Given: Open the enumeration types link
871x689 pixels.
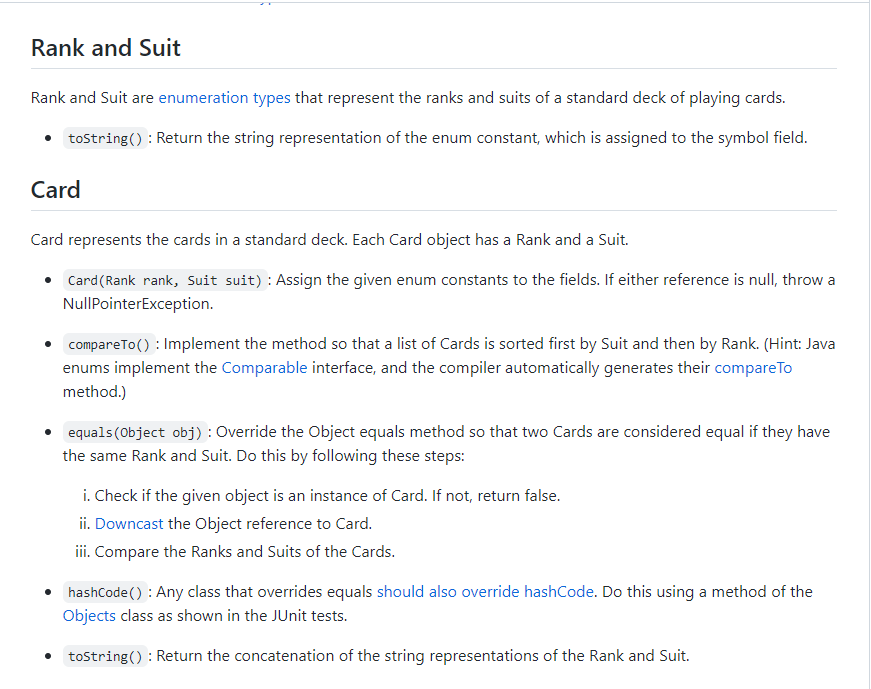Looking at the screenshot, I should tap(224, 98).
